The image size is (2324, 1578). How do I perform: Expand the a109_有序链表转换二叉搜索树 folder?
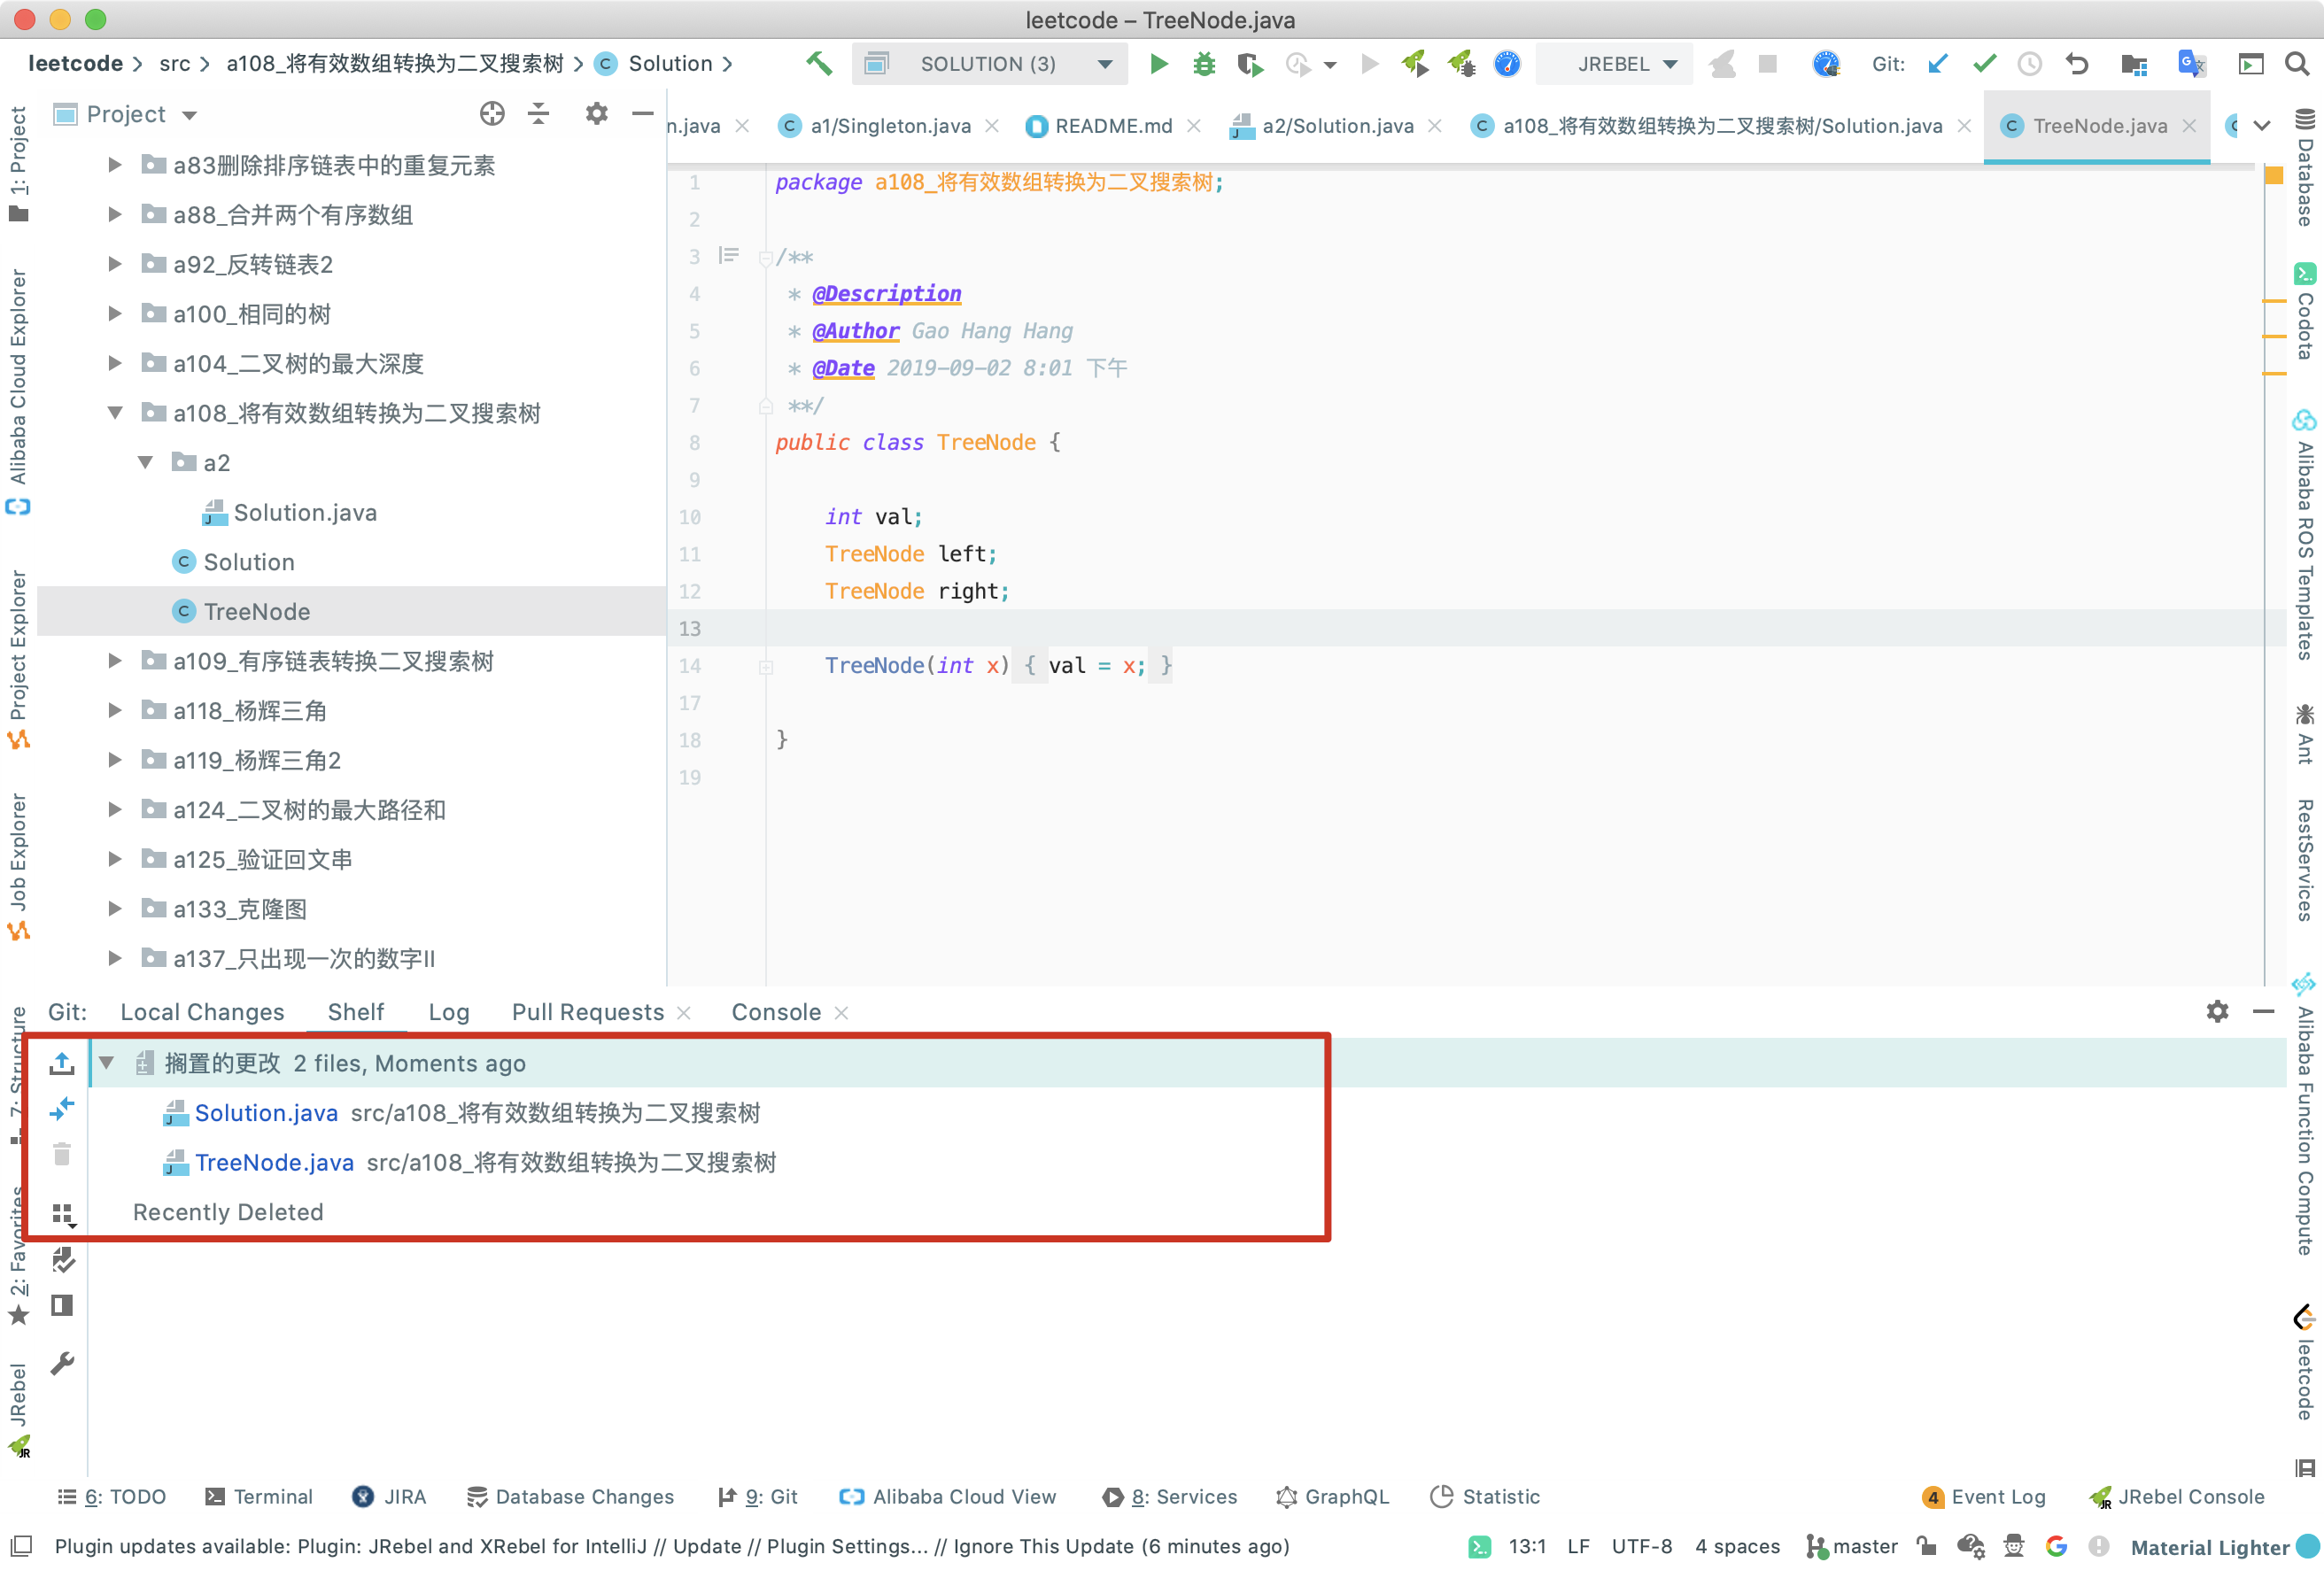pyautogui.click(x=113, y=660)
